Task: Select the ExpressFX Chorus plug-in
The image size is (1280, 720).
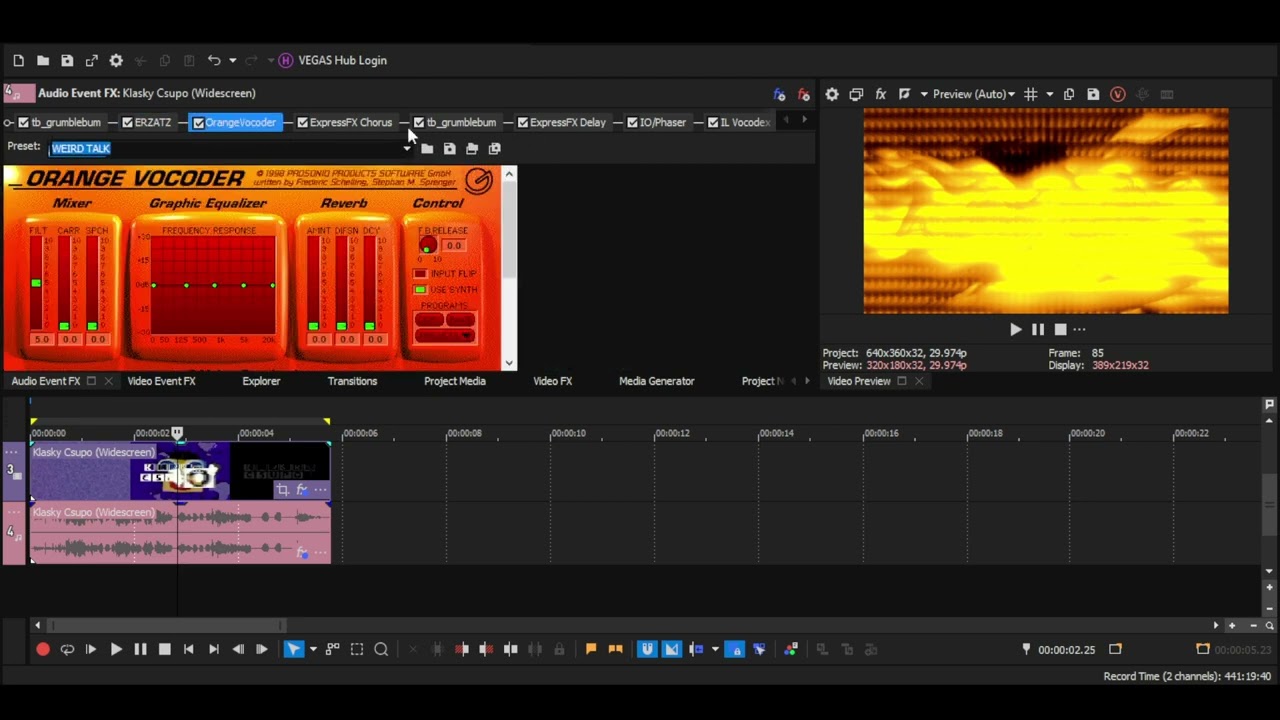Action: (351, 123)
